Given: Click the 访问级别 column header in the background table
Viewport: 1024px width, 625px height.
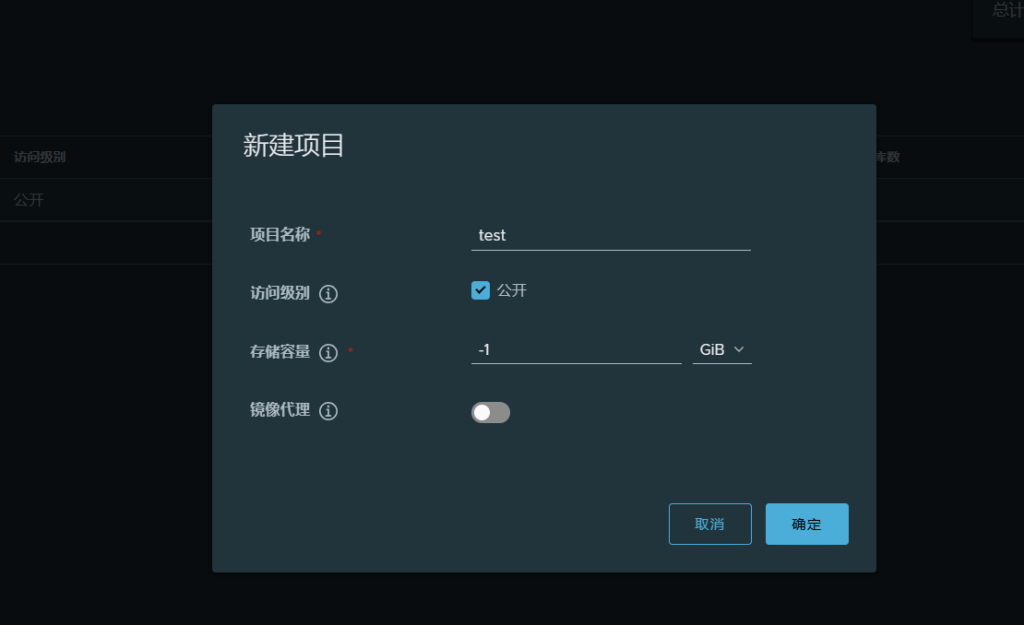Looking at the screenshot, I should pyautogui.click(x=40, y=157).
